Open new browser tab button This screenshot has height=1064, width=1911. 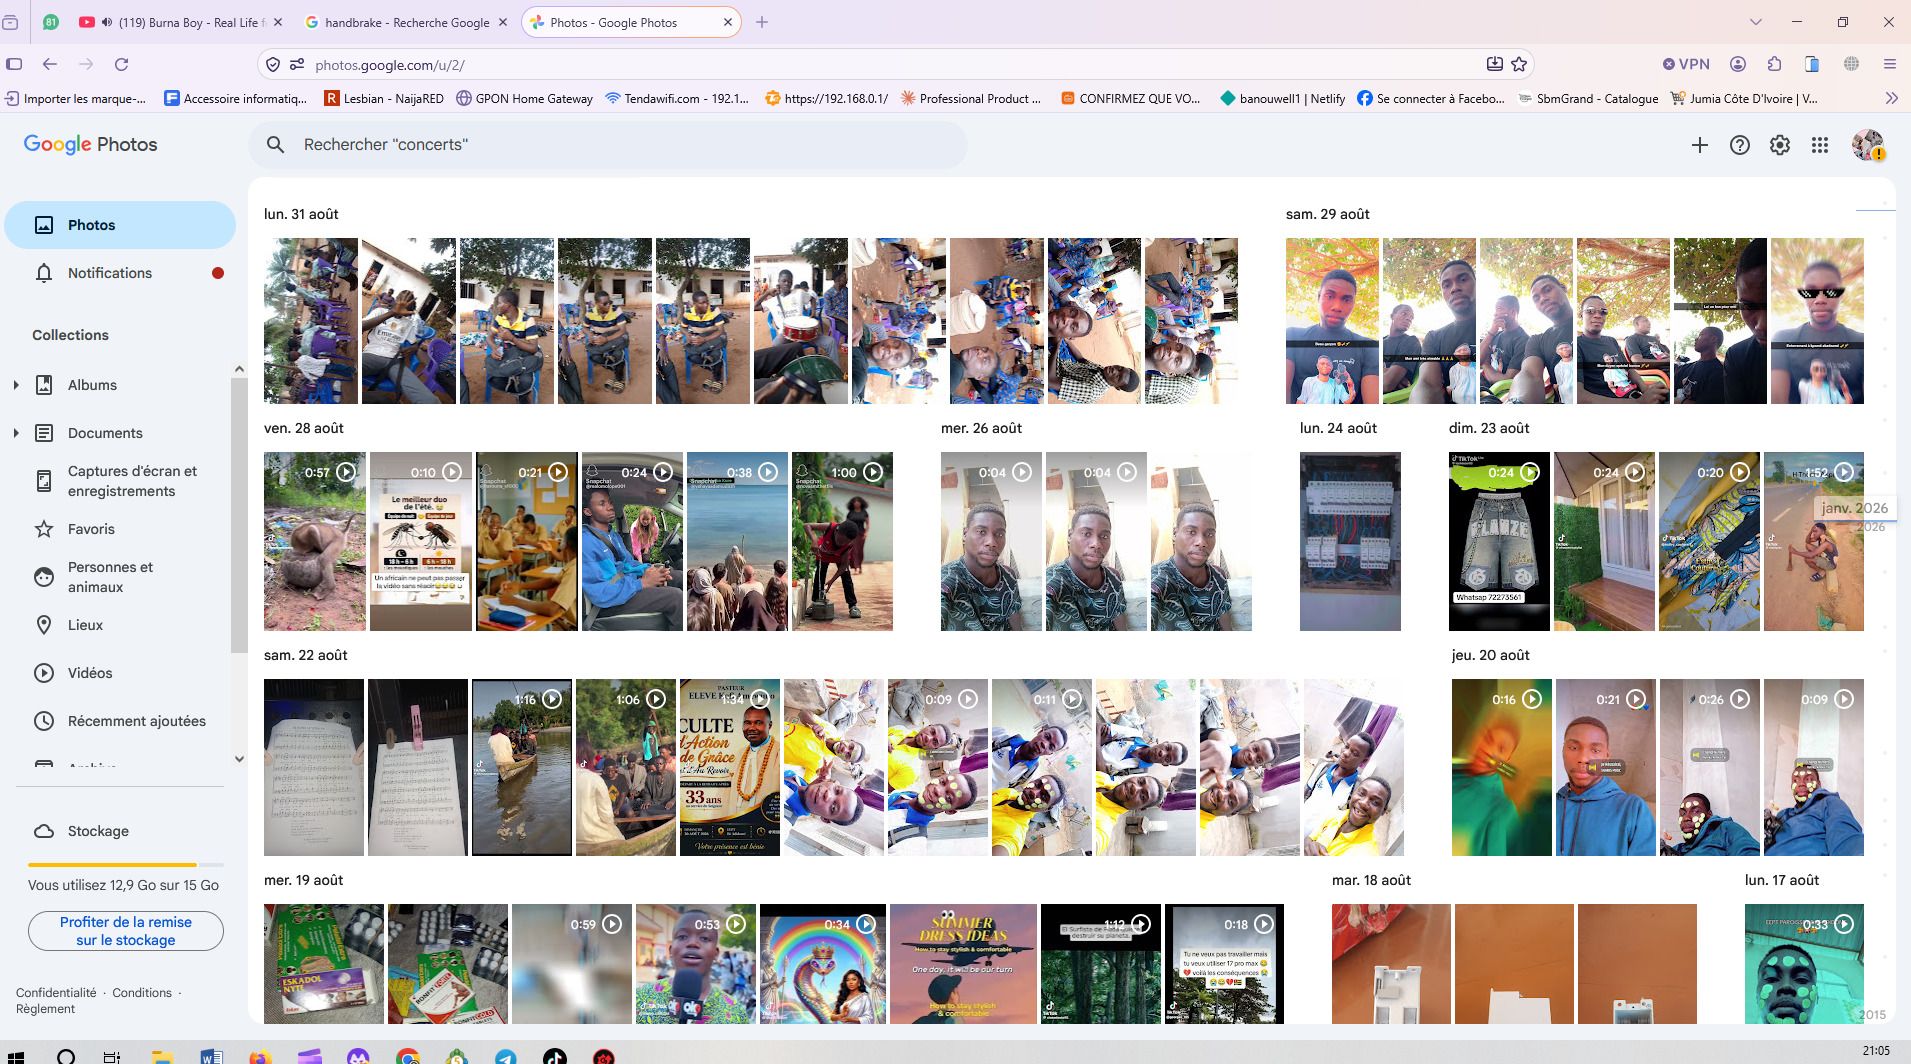click(x=762, y=22)
